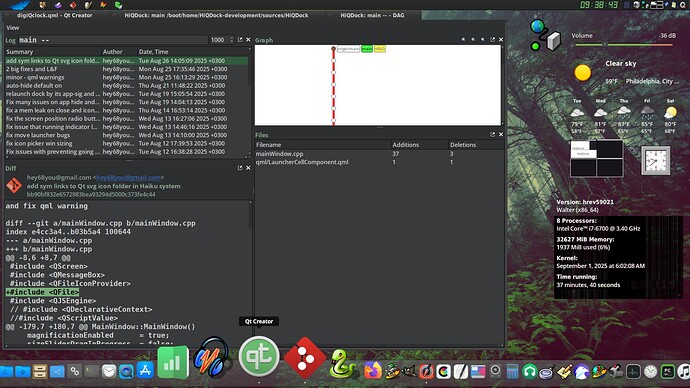Viewport: 690px width, 388px height.
Task: Select the 'Fix a mem leak on close' commit
Action: pyautogui.click(x=127, y=110)
